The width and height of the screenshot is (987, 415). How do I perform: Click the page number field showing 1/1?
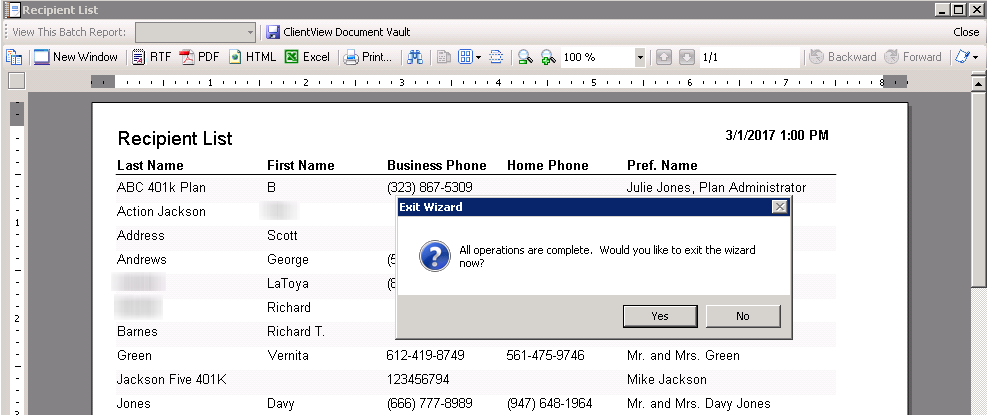749,57
